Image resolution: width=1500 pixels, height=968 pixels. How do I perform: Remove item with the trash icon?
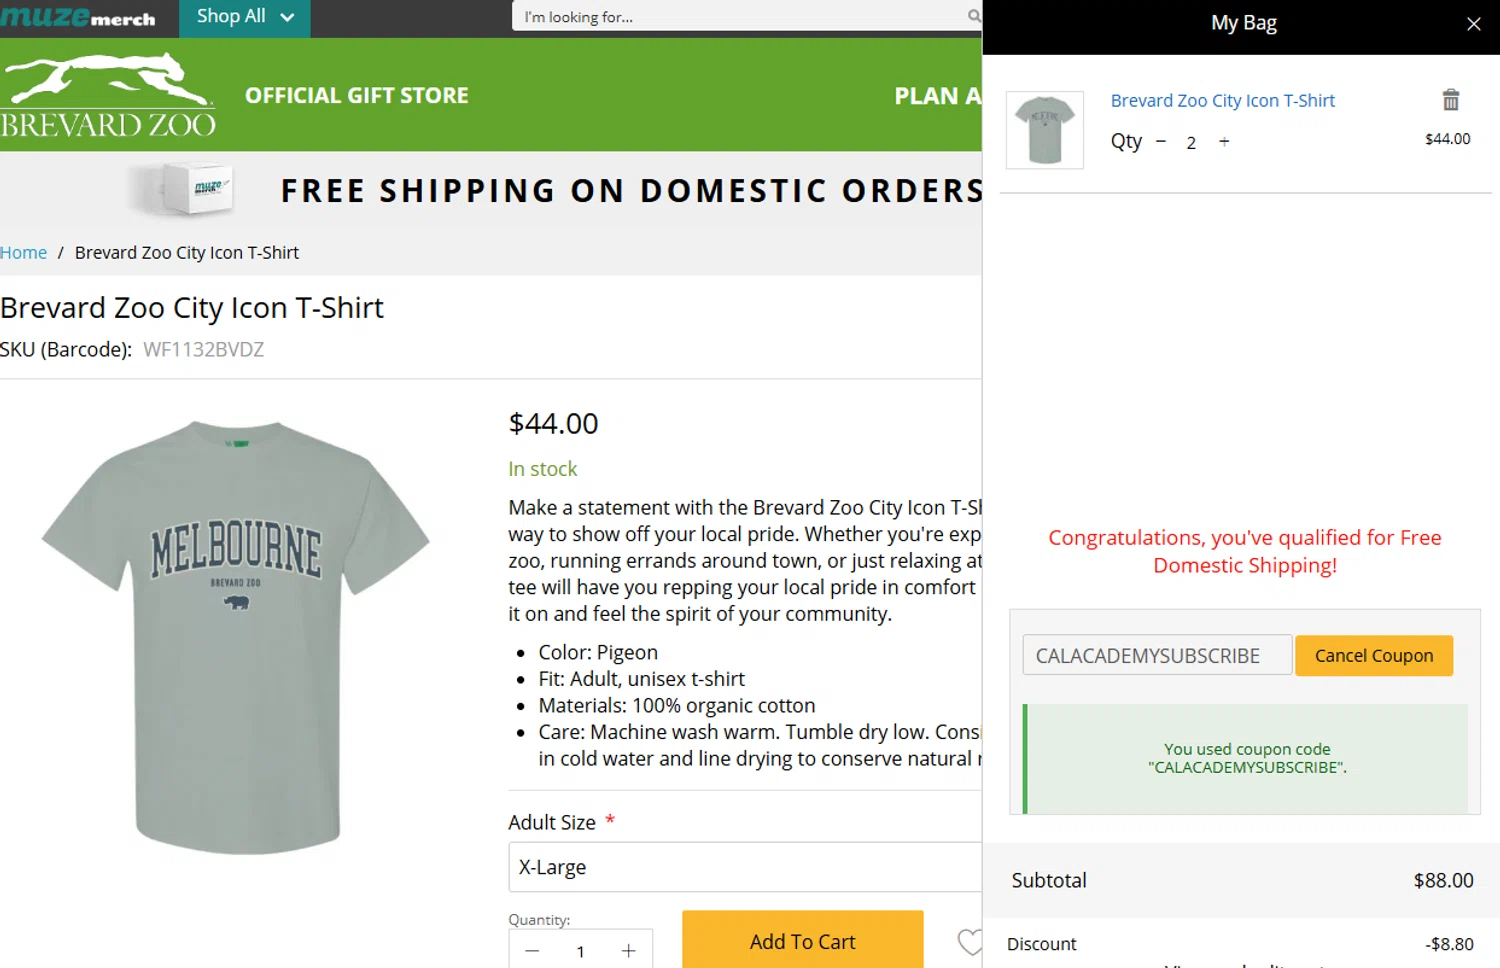click(x=1451, y=100)
